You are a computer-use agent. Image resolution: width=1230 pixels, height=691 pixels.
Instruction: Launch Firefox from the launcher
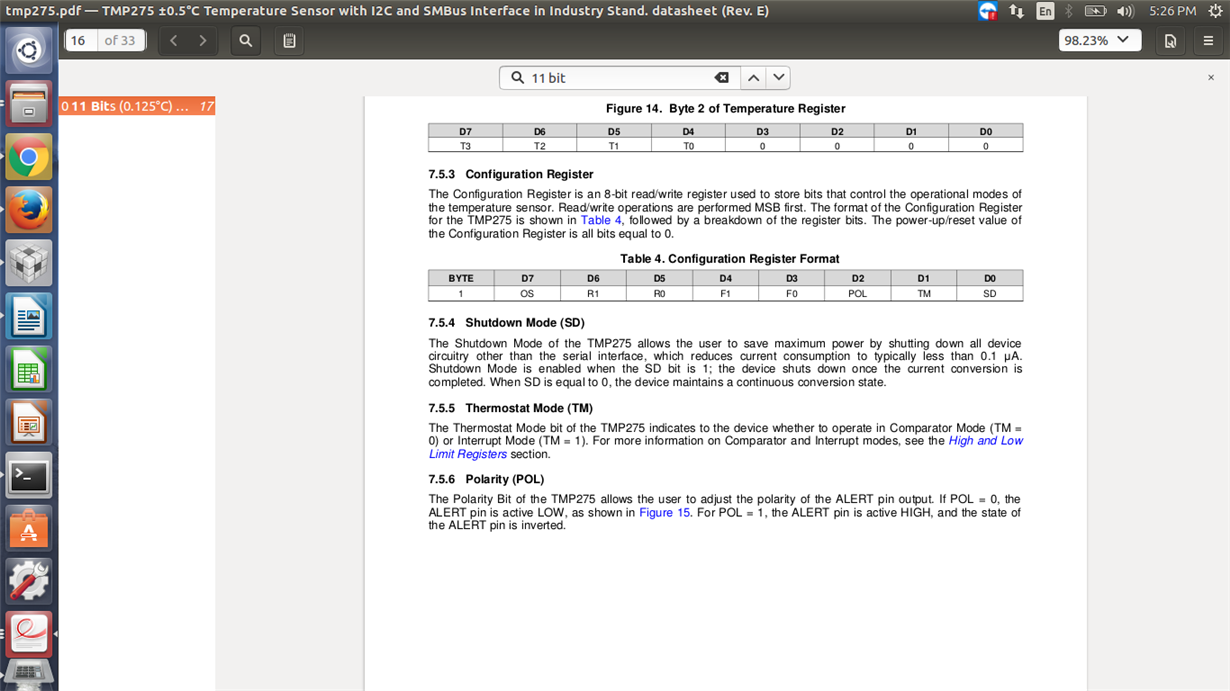click(x=29, y=210)
